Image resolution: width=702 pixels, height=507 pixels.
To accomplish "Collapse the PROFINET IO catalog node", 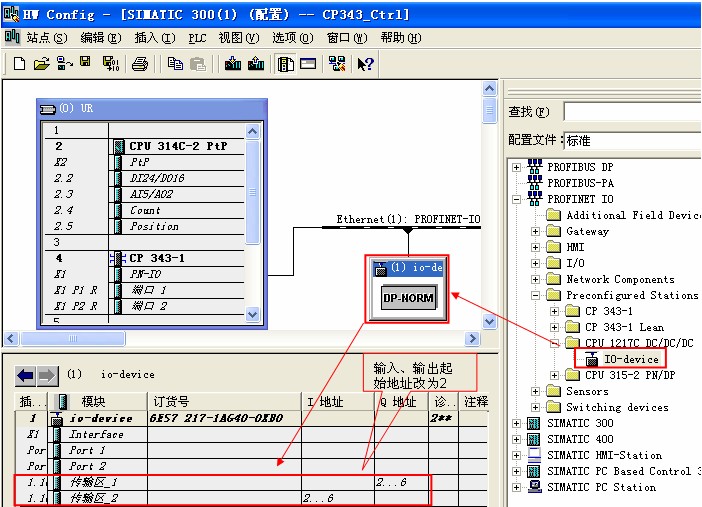I will pos(516,199).
